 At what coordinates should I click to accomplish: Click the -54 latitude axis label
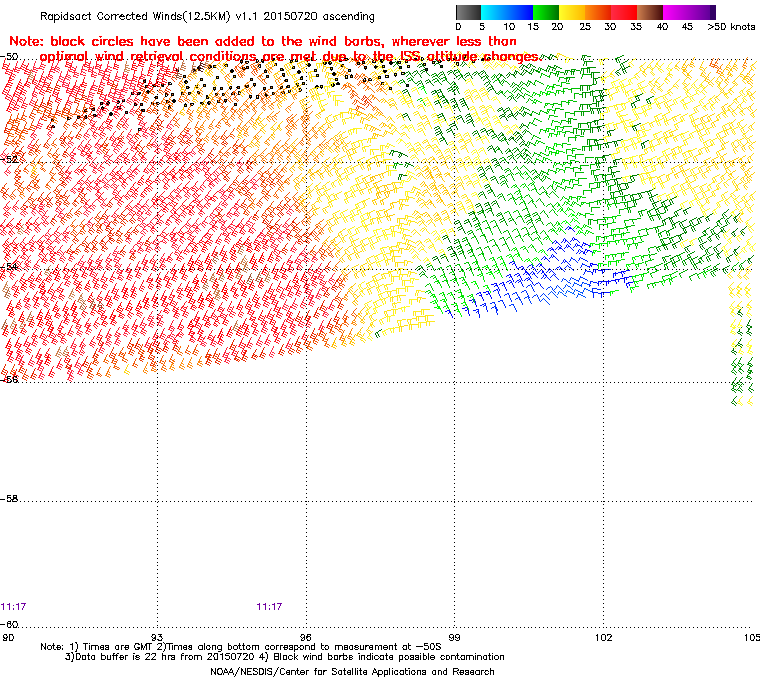9,267
